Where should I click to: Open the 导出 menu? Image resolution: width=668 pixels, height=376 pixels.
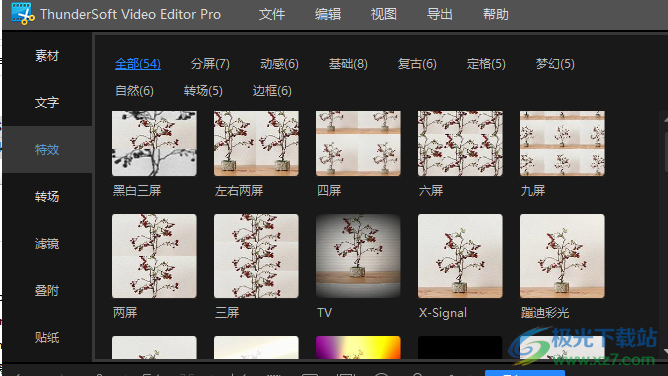point(439,14)
